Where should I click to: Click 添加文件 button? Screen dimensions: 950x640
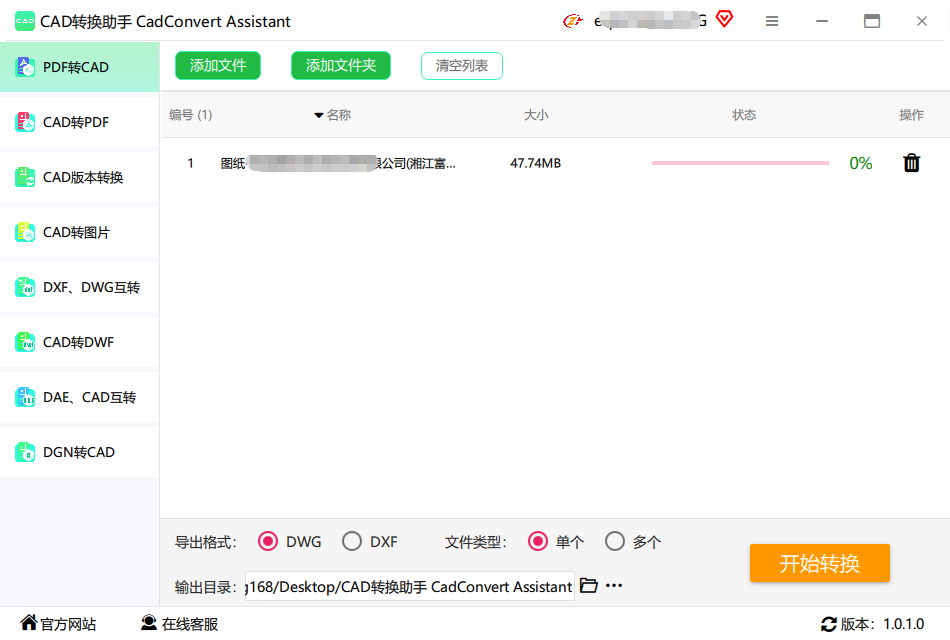218,66
